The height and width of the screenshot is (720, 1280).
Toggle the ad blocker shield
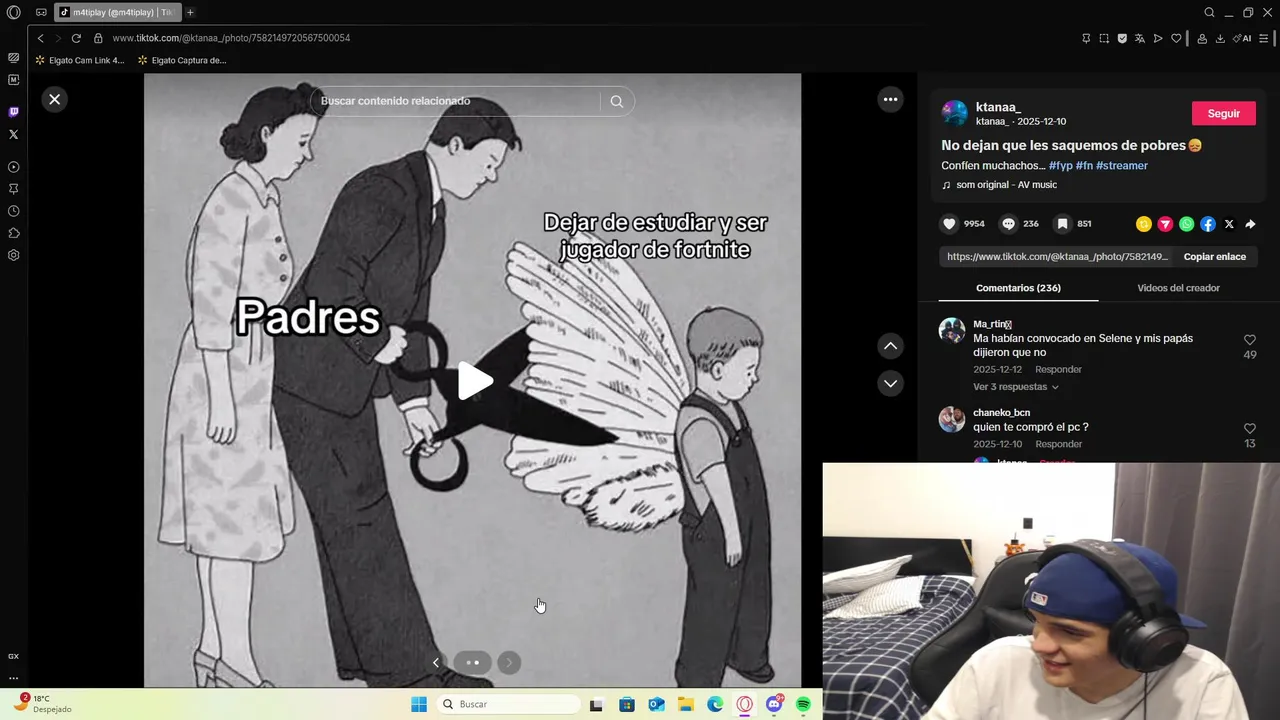(1122, 38)
